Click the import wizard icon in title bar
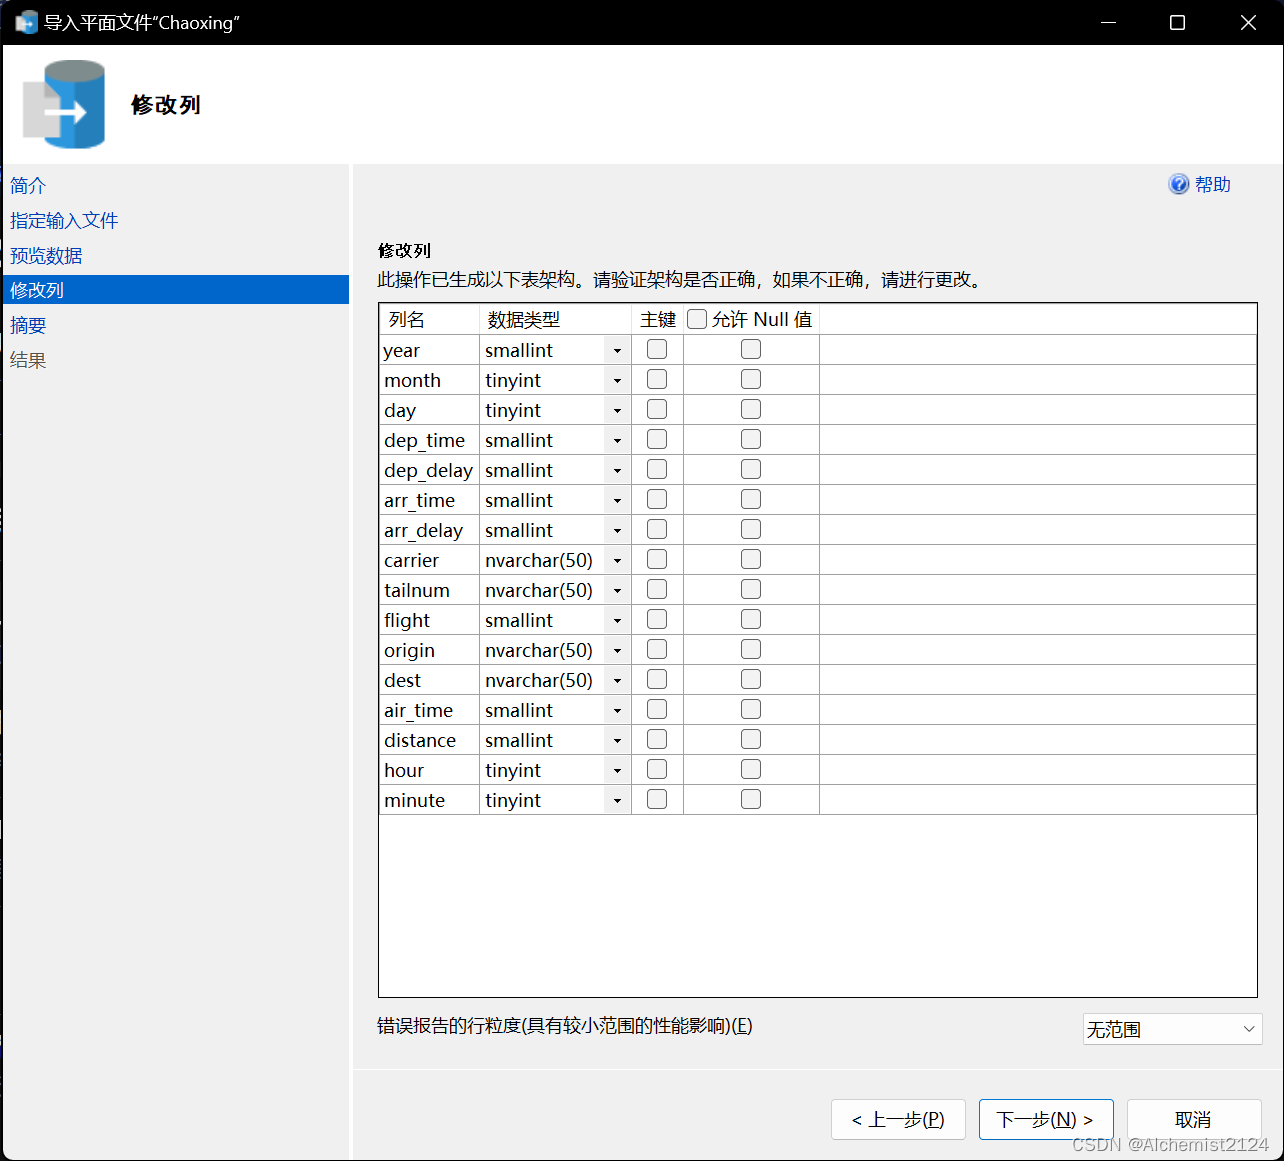 [x=25, y=21]
